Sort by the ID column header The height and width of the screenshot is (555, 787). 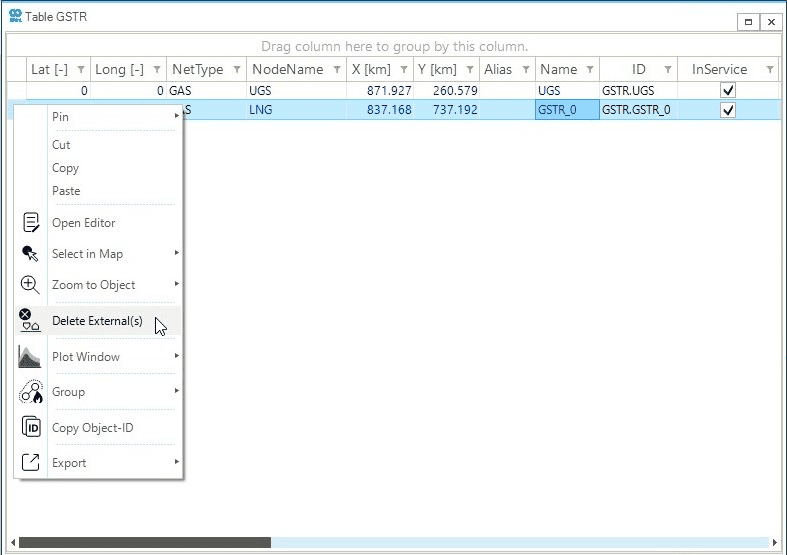click(x=638, y=69)
